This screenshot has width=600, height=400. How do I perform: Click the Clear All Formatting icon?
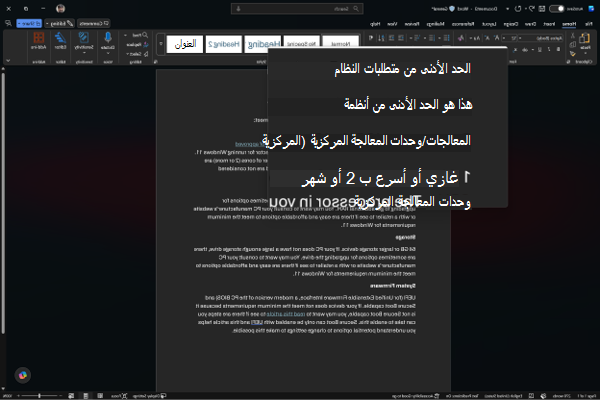coord(461,38)
